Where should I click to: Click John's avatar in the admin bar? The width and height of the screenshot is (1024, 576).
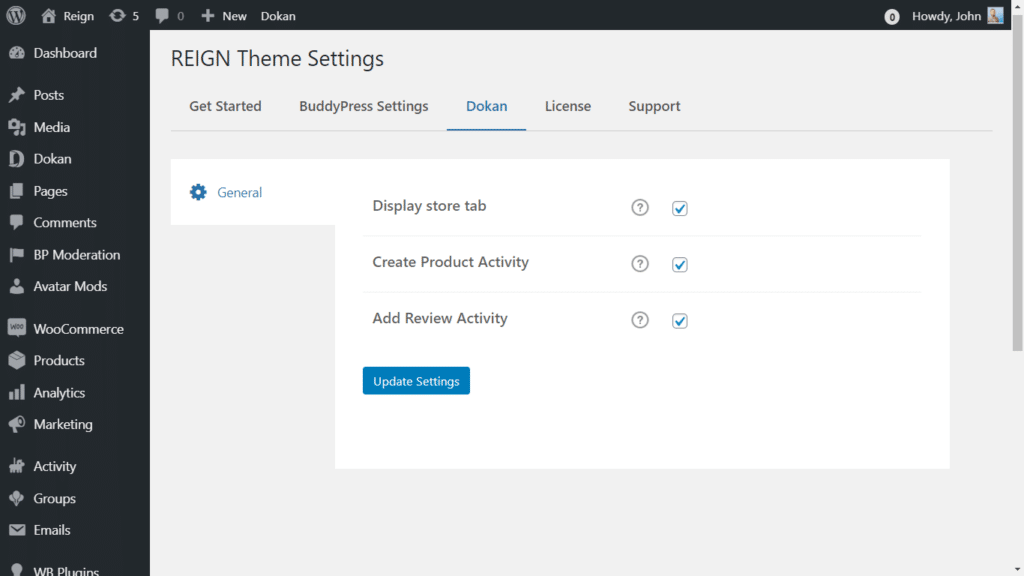coord(995,16)
